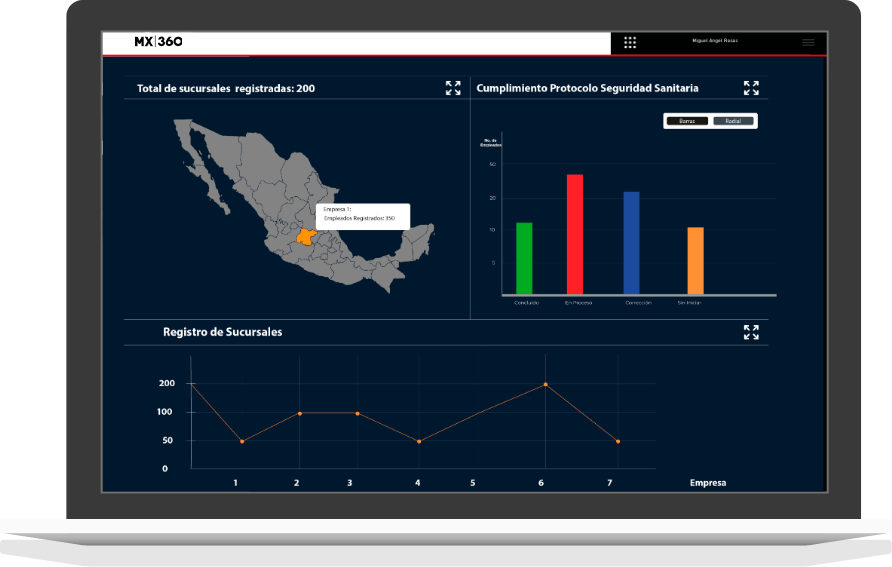Expand the Cumplimiento Protocolo chart to fullscreen
892x567 pixels.
[751, 88]
